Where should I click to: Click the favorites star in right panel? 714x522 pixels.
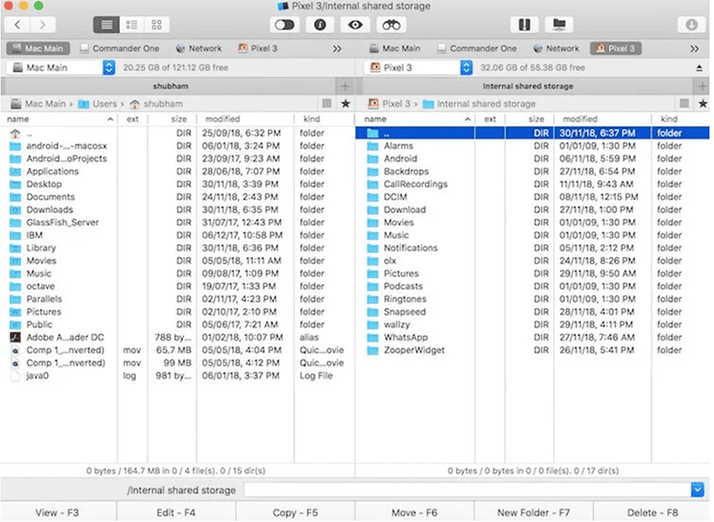701,103
